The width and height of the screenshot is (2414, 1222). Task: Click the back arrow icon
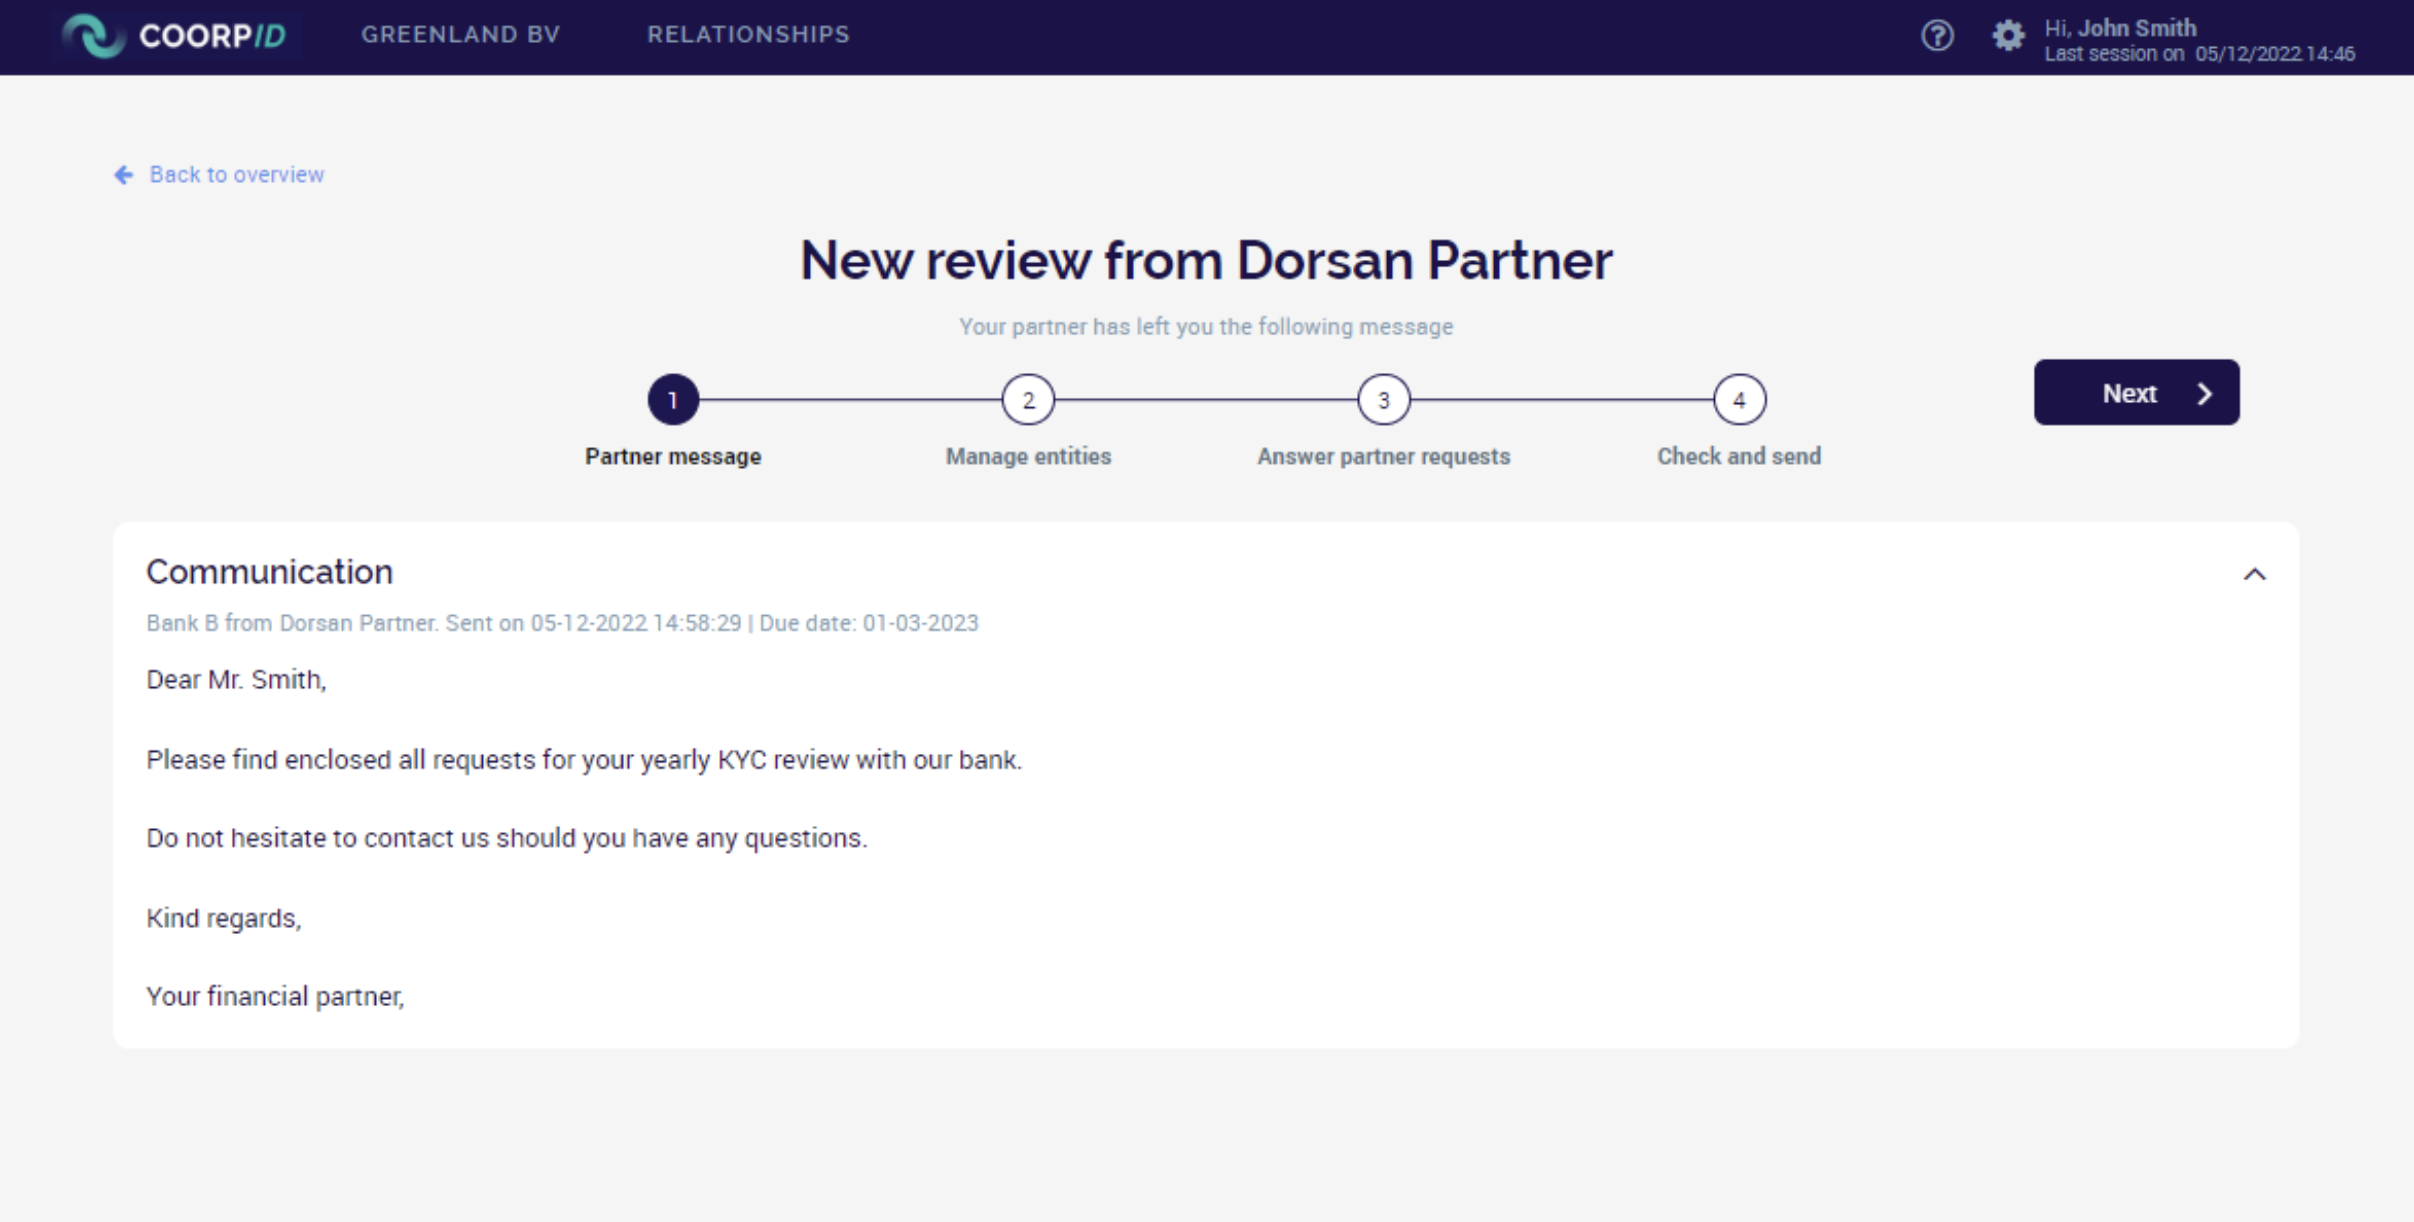click(x=123, y=175)
